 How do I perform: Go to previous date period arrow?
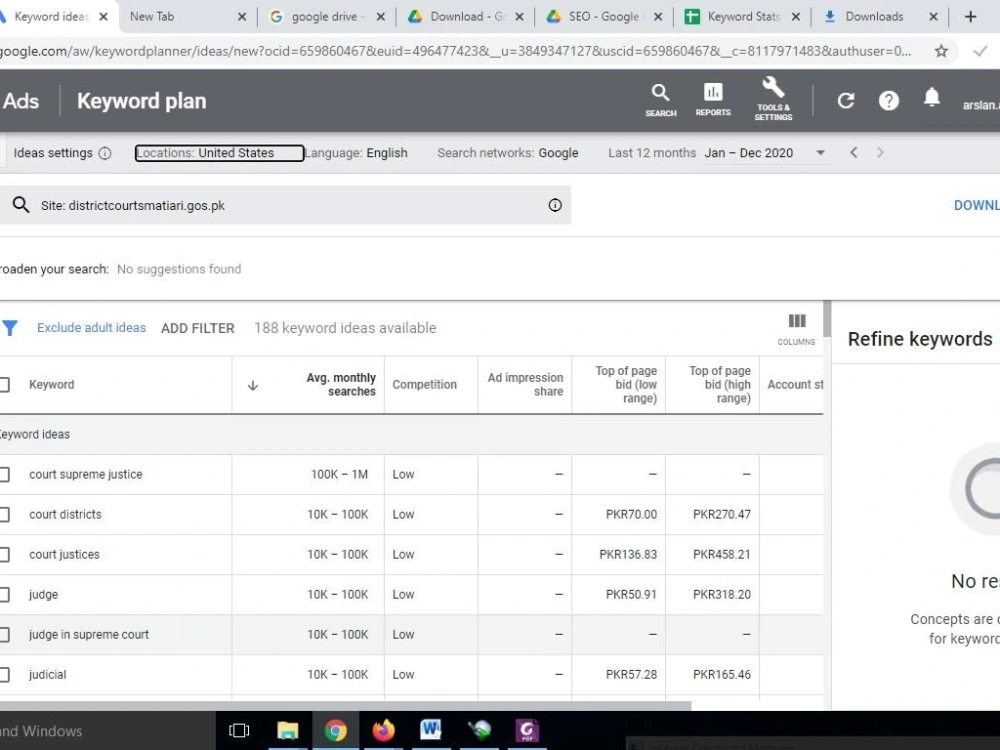point(853,152)
